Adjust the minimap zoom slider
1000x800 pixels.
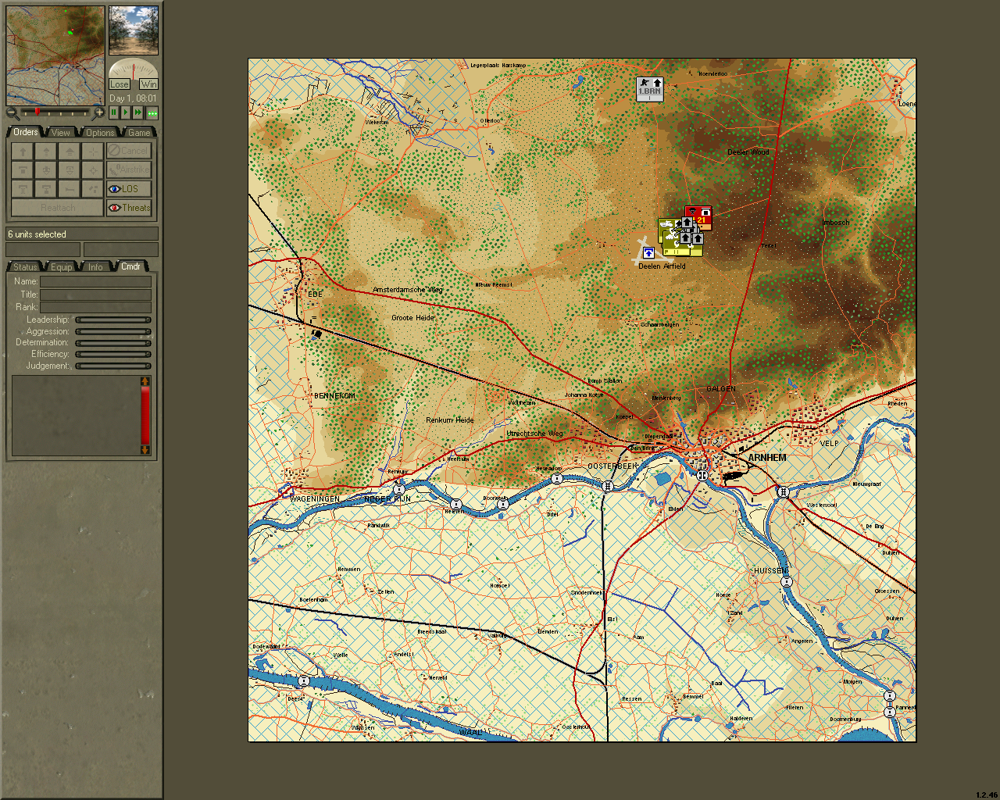pyautogui.click(x=38, y=112)
